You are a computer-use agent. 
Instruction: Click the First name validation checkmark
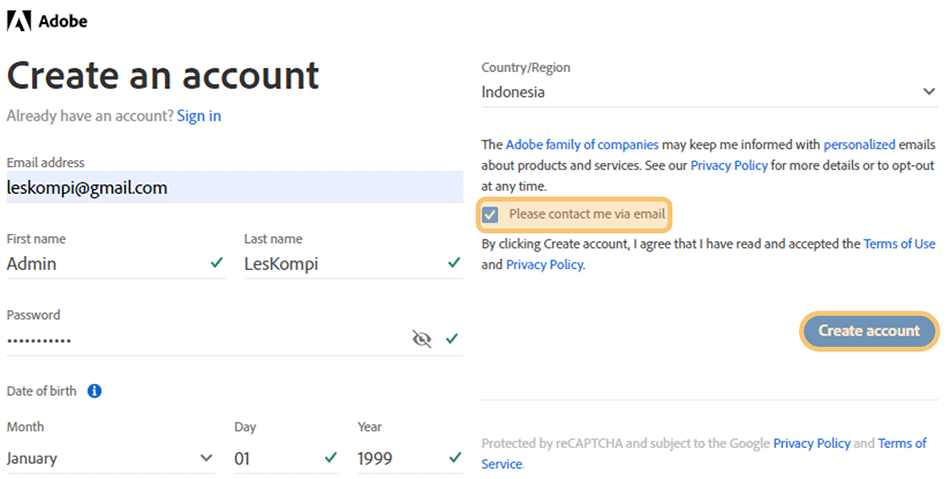tap(216, 263)
